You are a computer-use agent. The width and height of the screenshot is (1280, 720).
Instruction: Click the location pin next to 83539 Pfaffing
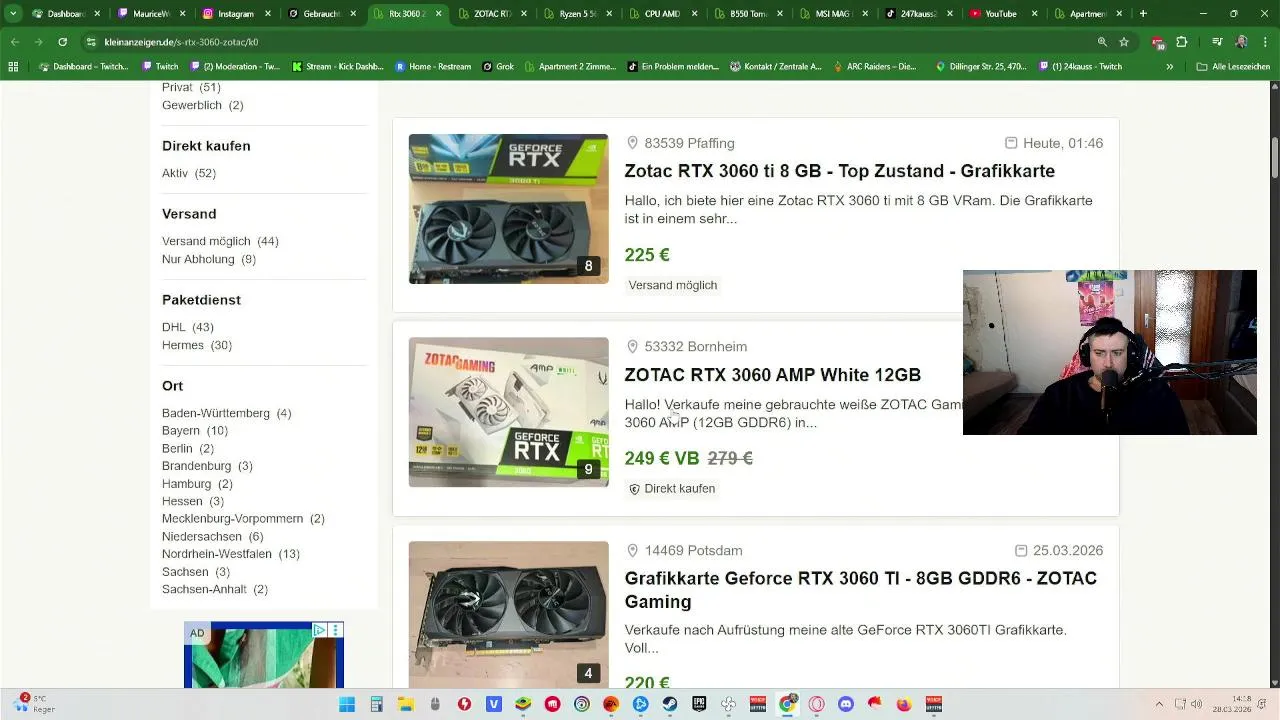point(632,143)
